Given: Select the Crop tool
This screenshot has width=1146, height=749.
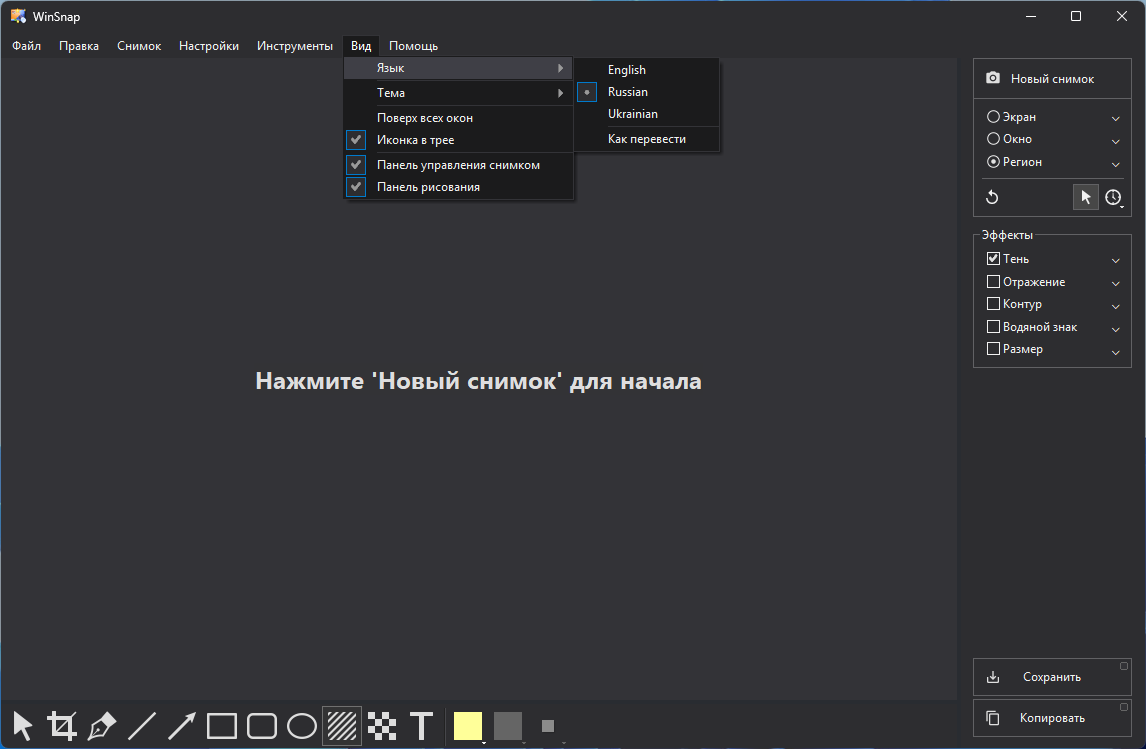Looking at the screenshot, I should (x=62, y=726).
